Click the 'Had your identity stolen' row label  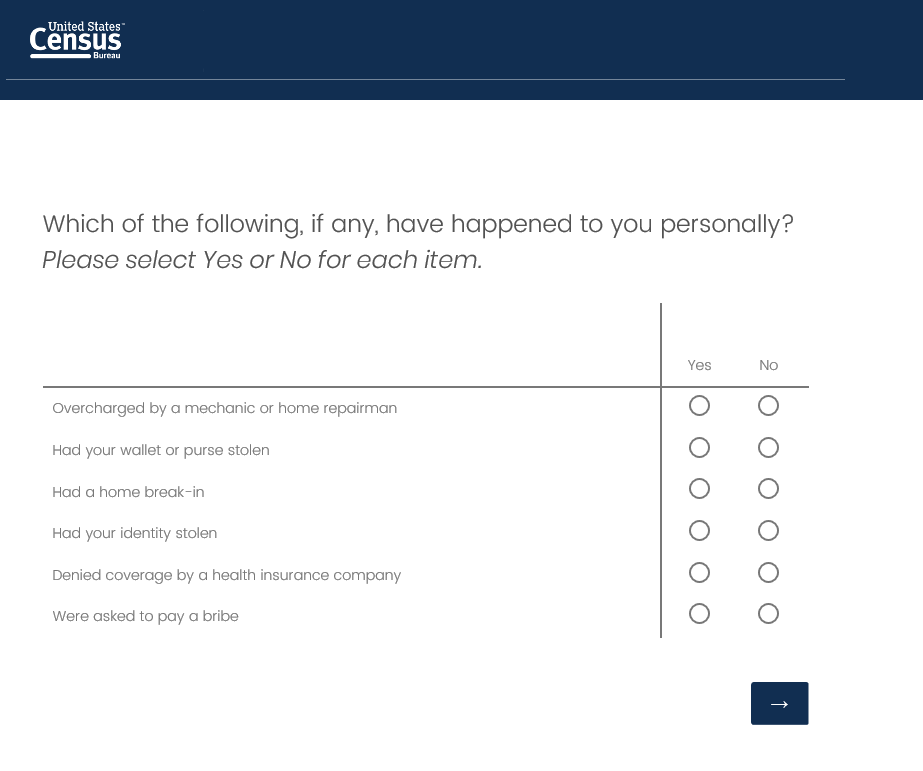click(x=134, y=533)
